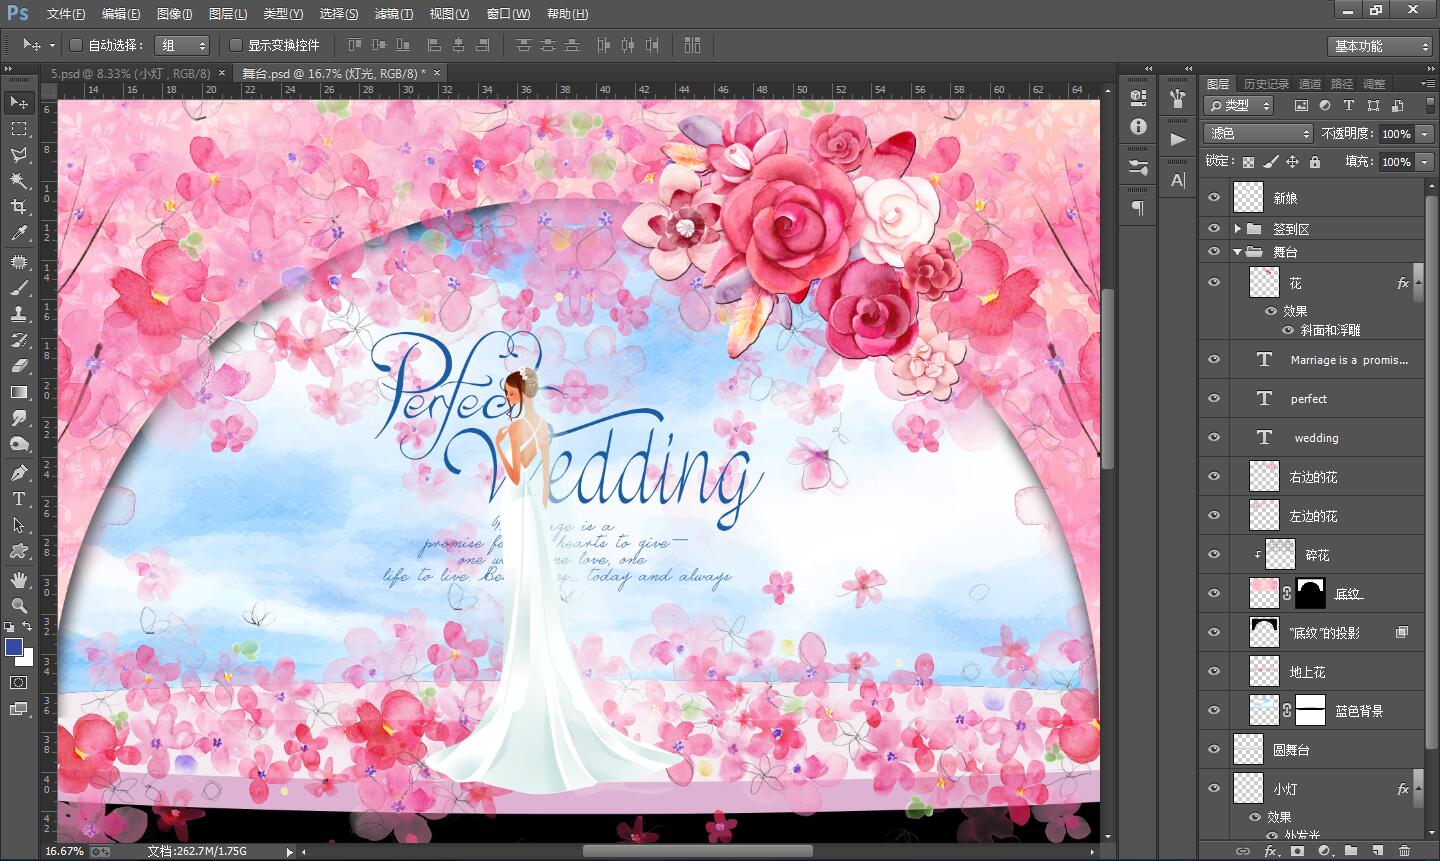Open the Brush Presets panel icon

tap(1138, 168)
